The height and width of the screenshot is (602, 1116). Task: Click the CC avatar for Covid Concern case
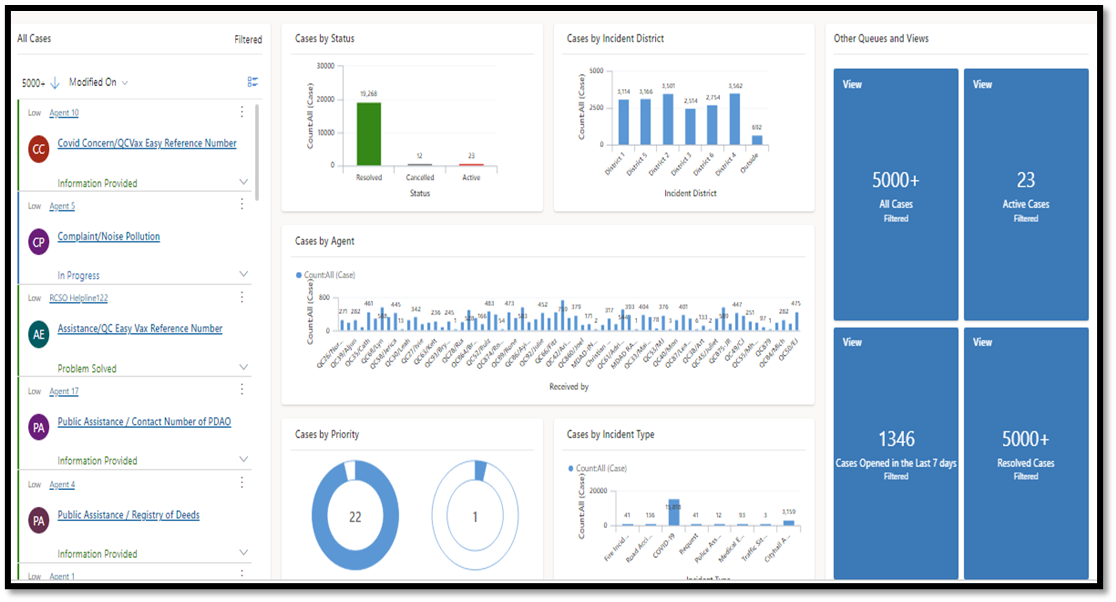(38, 149)
